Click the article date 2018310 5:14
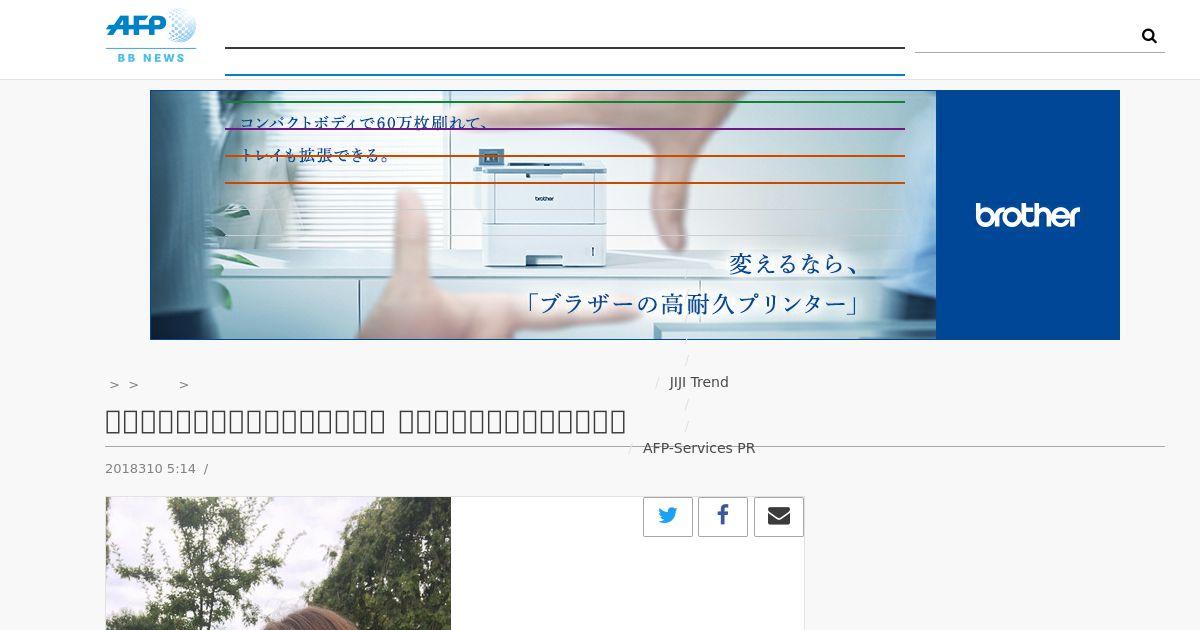 pyautogui.click(x=150, y=469)
